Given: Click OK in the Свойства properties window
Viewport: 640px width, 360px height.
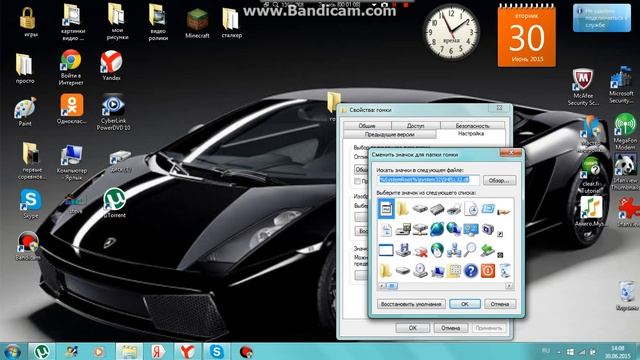Looking at the screenshot, I should point(413,328).
